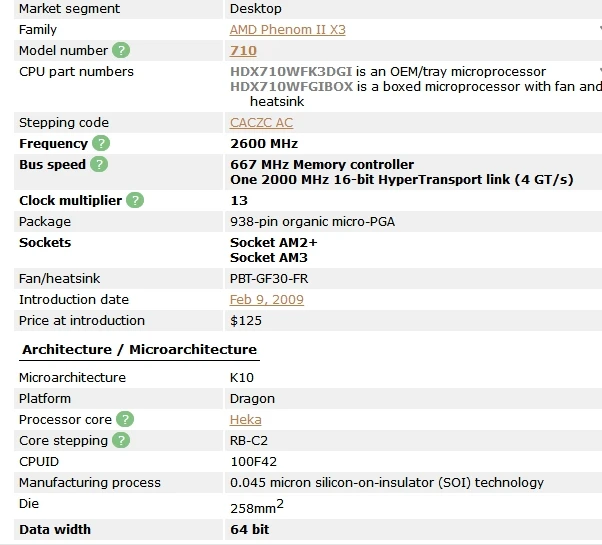Click the help icon beside Clock multiplier
This screenshot has width=602, height=545.
point(135,200)
